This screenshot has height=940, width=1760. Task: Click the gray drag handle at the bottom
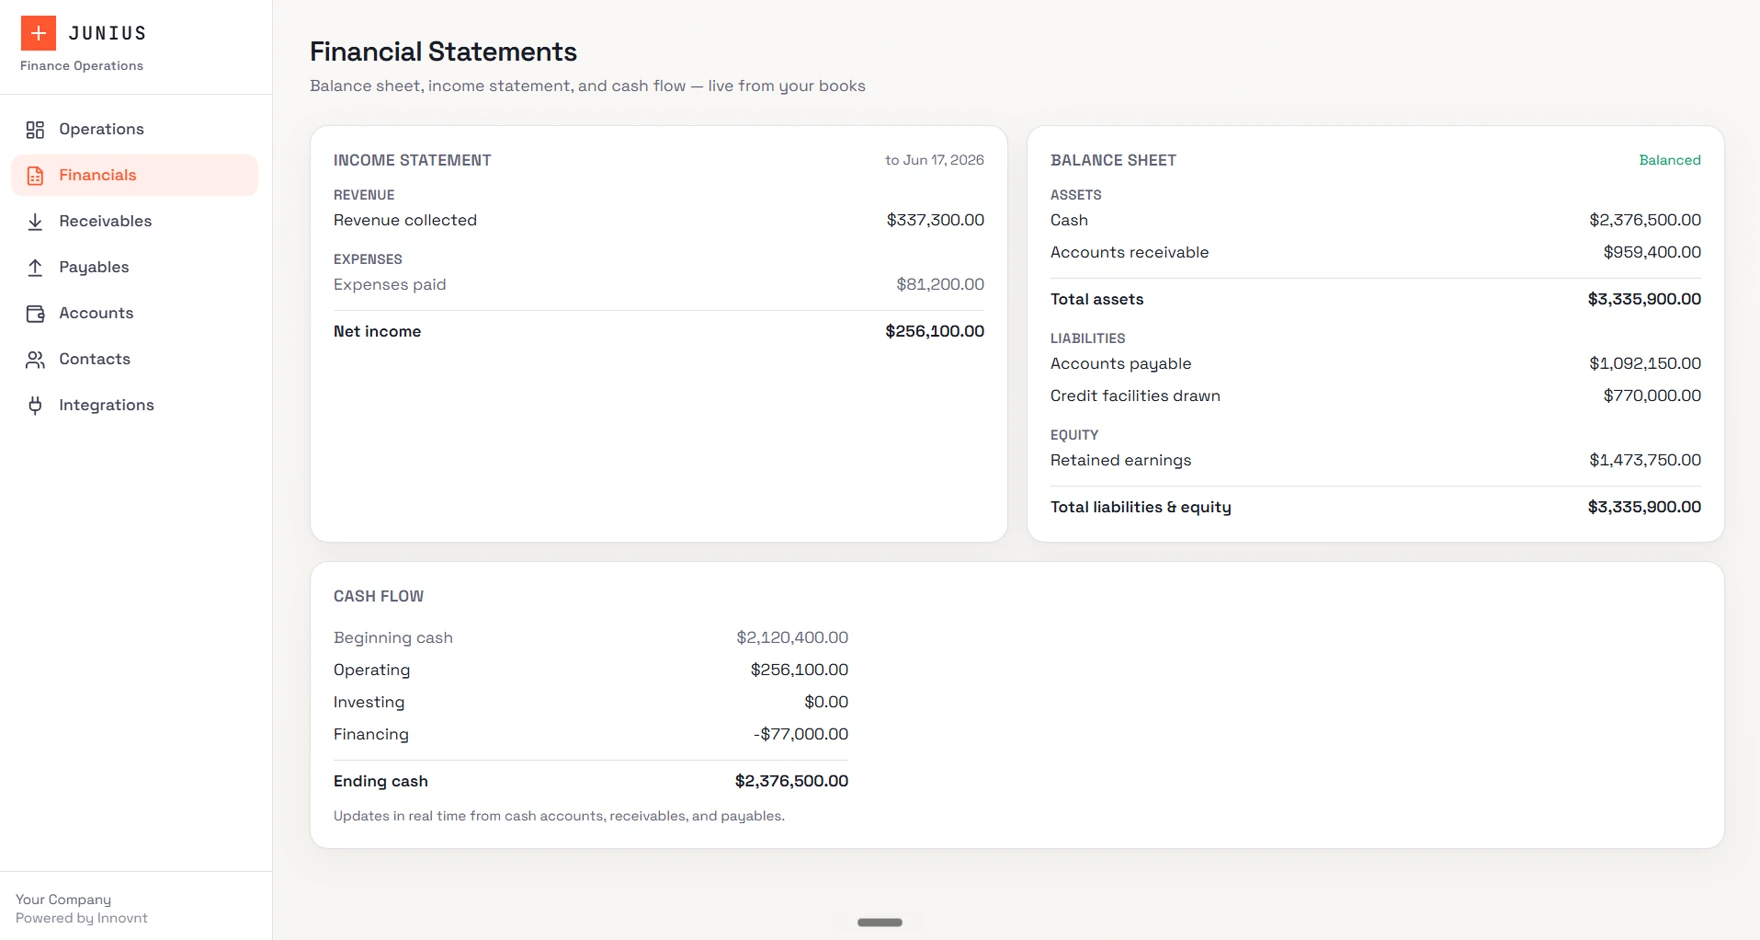880,922
